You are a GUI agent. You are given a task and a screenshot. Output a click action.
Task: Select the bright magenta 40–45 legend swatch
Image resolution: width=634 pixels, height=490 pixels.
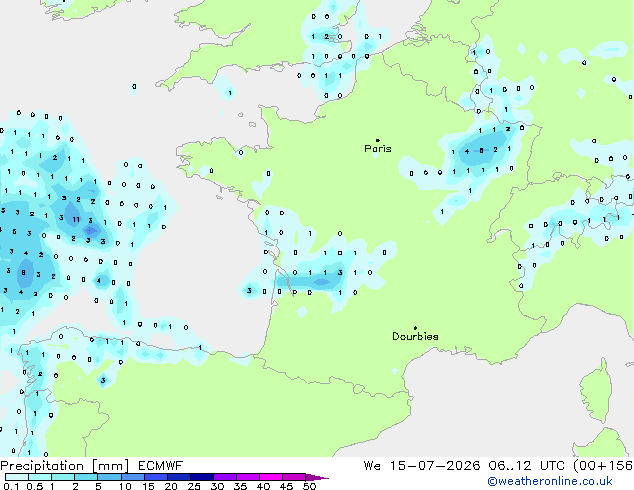pos(271,477)
